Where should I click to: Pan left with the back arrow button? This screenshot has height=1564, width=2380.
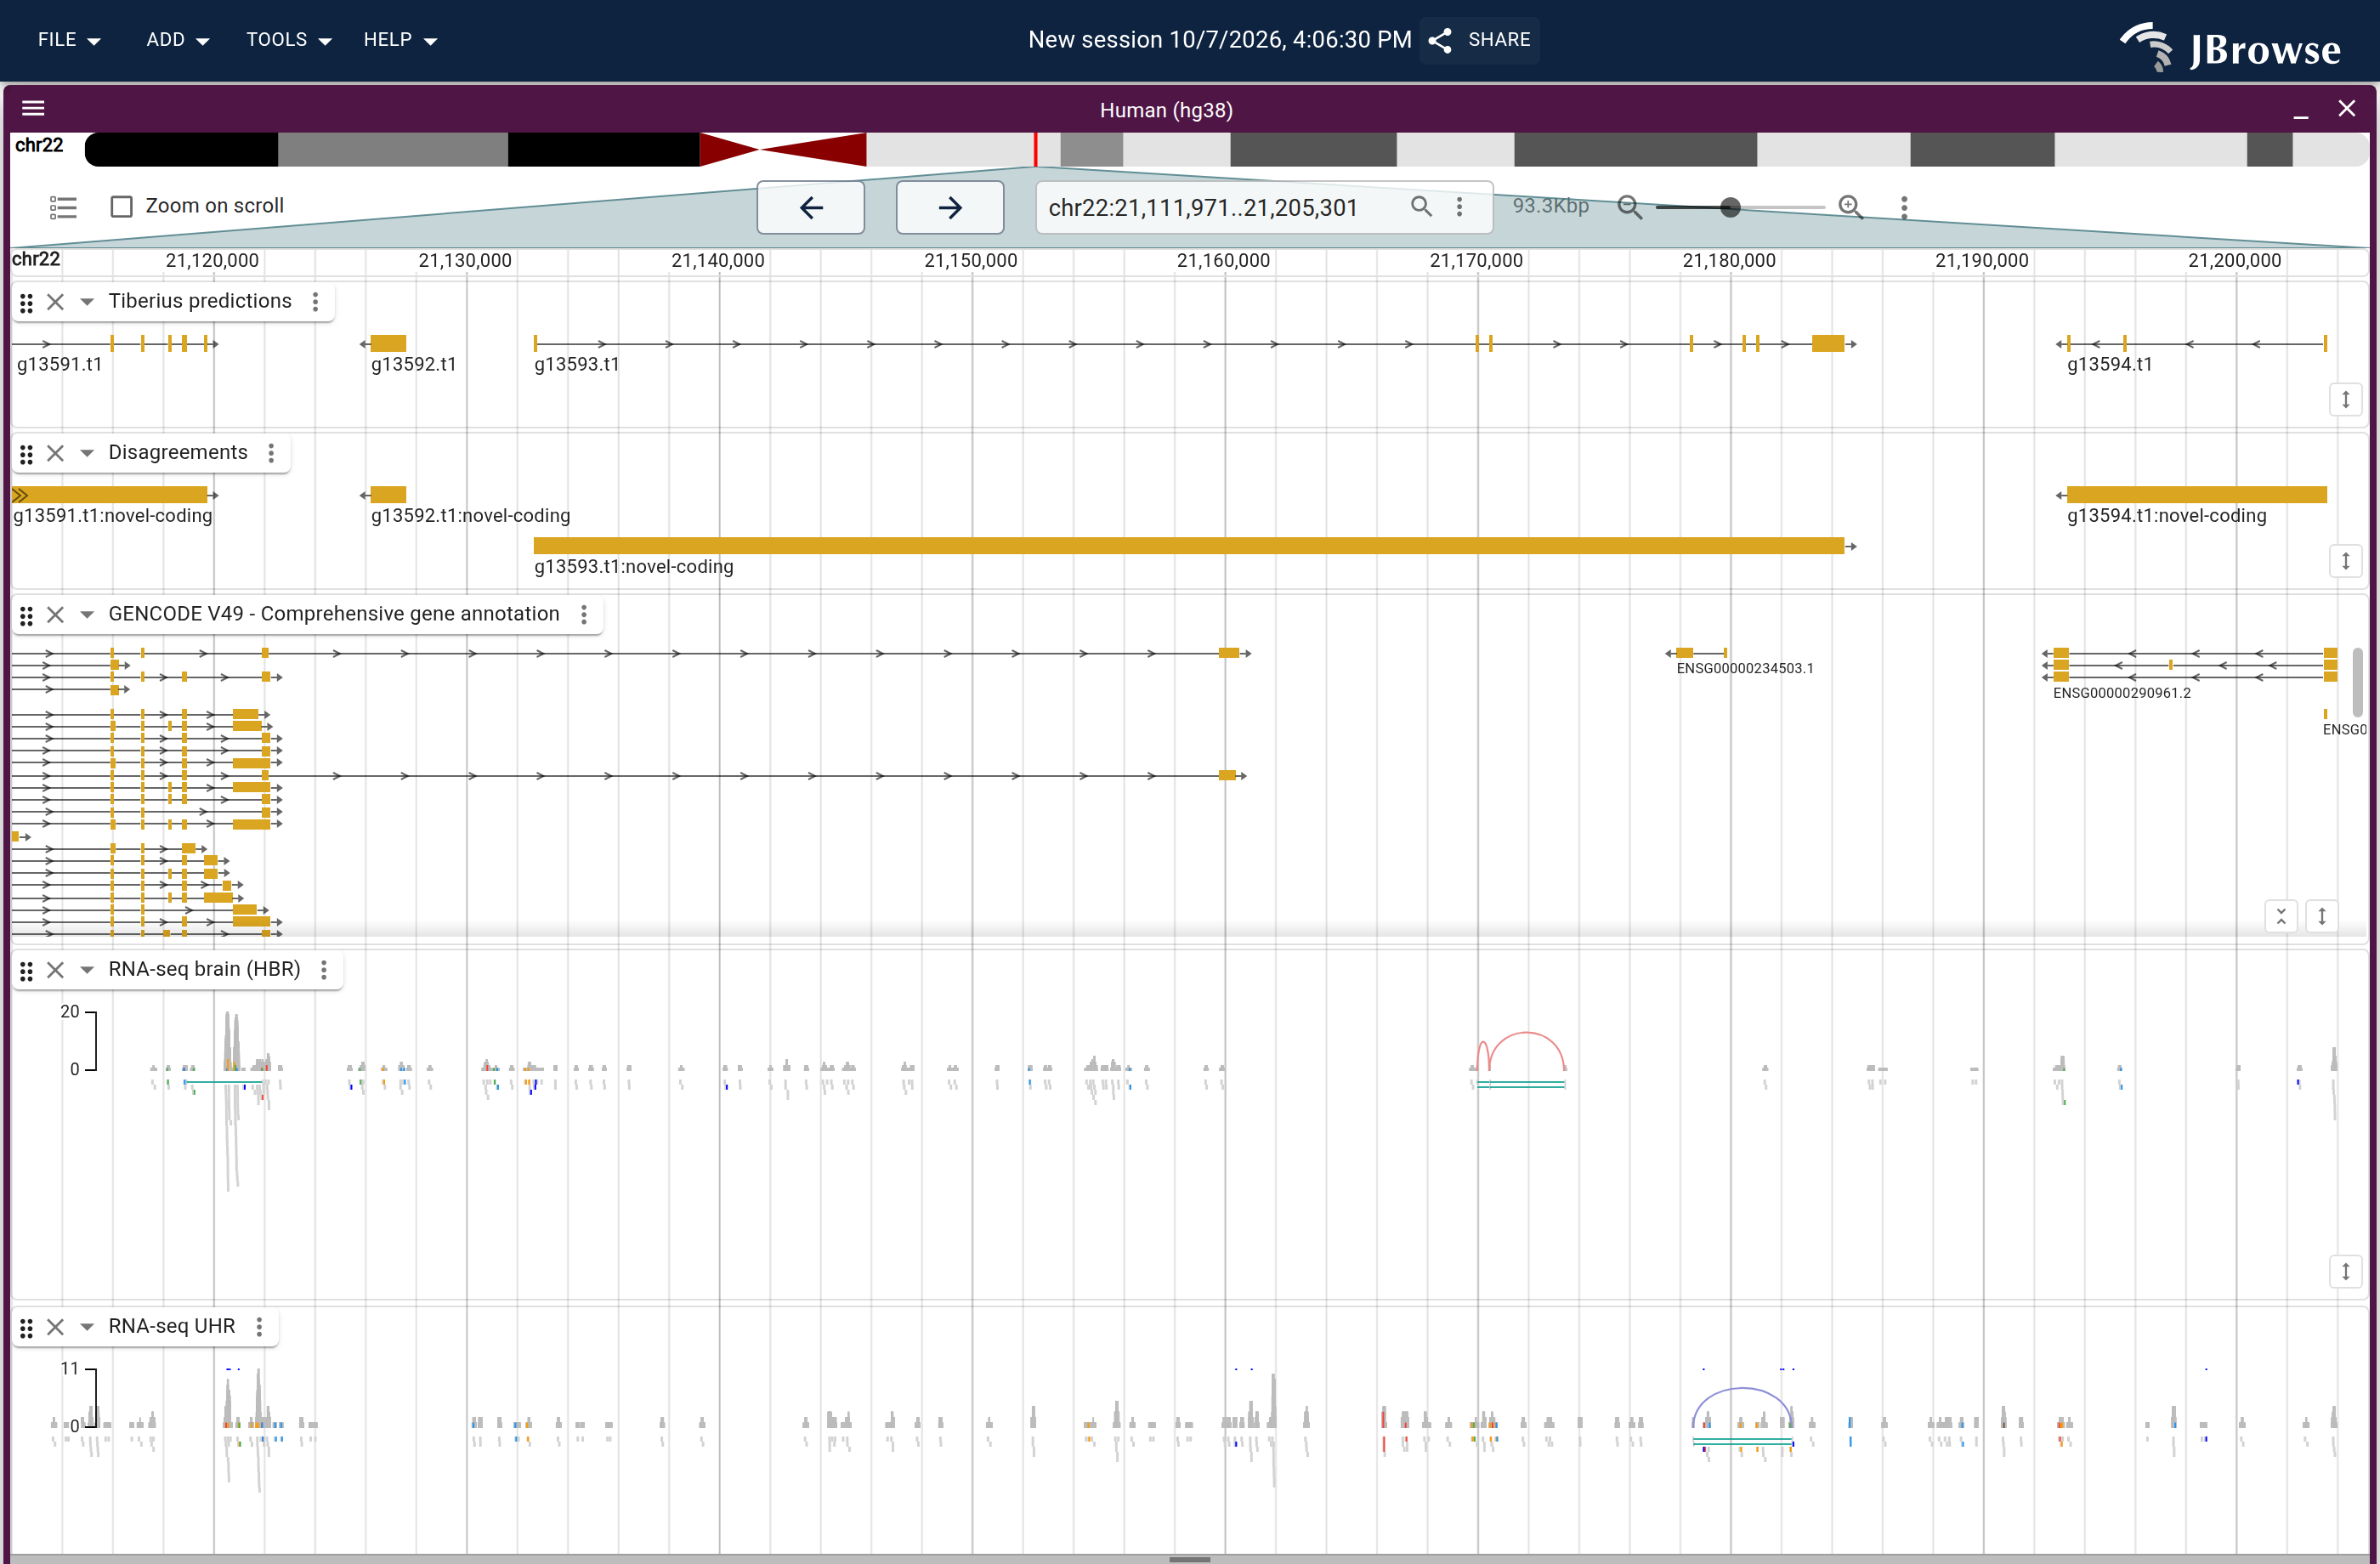[x=811, y=207]
